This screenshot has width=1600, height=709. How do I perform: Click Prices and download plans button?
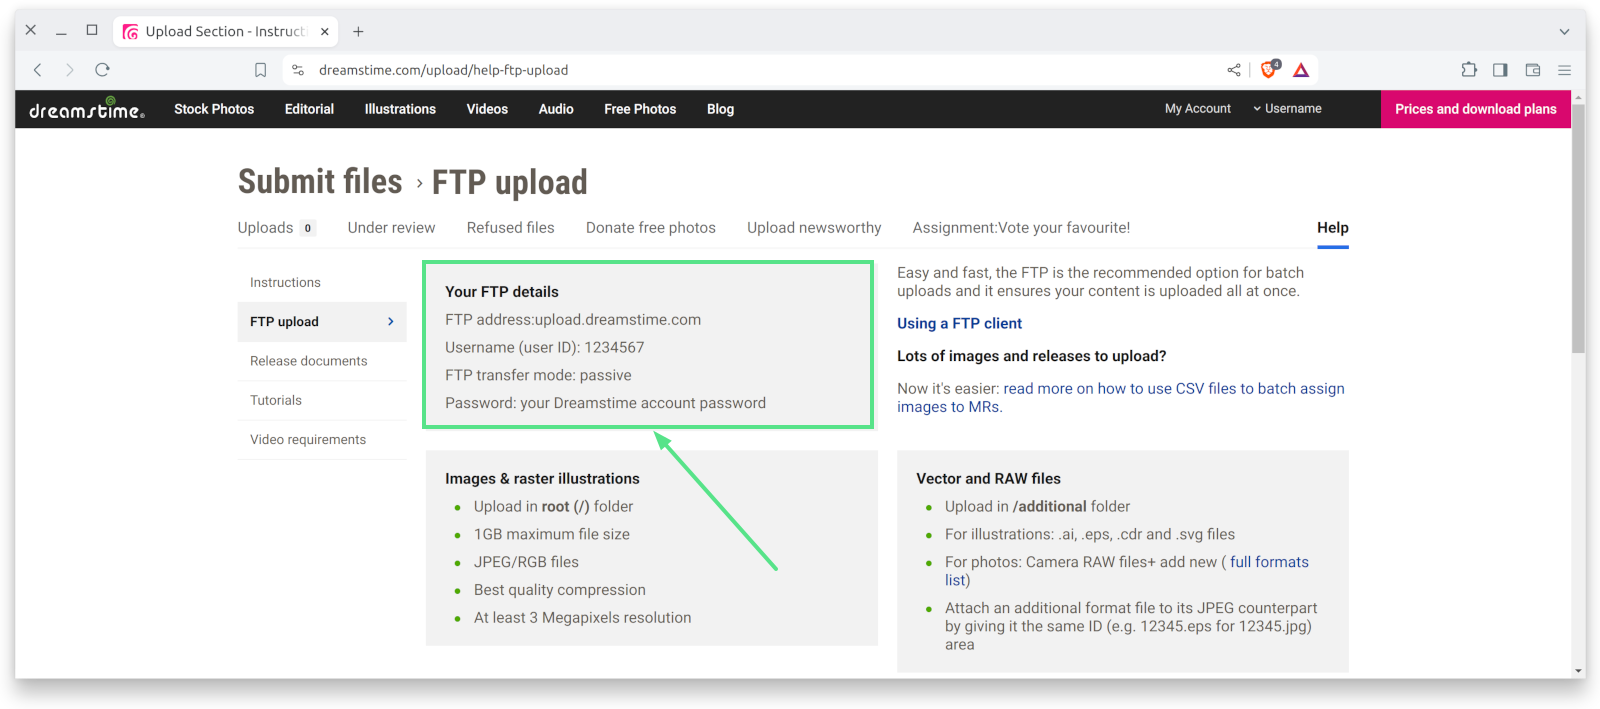click(1476, 109)
